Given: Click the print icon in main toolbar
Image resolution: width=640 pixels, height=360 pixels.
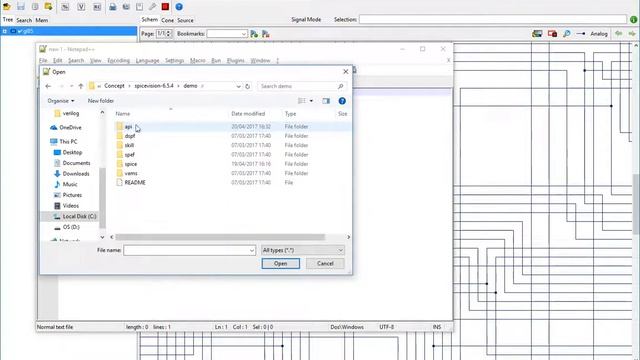Looking at the screenshot, I should (x=113, y=7).
